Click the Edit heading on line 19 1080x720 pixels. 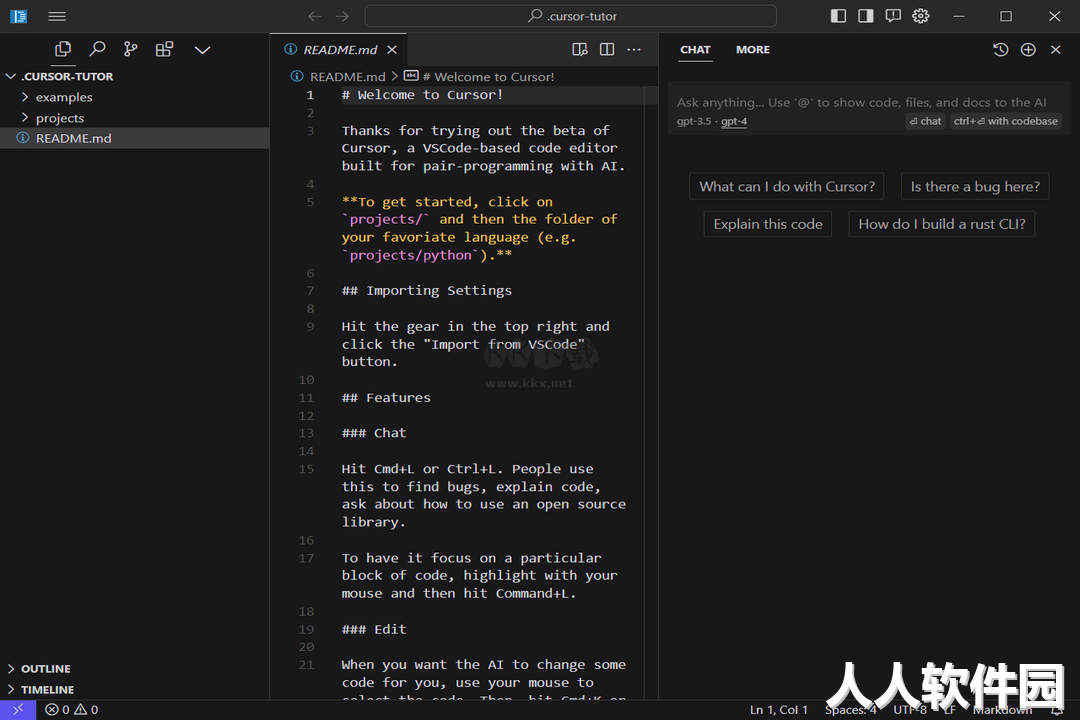(374, 630)
